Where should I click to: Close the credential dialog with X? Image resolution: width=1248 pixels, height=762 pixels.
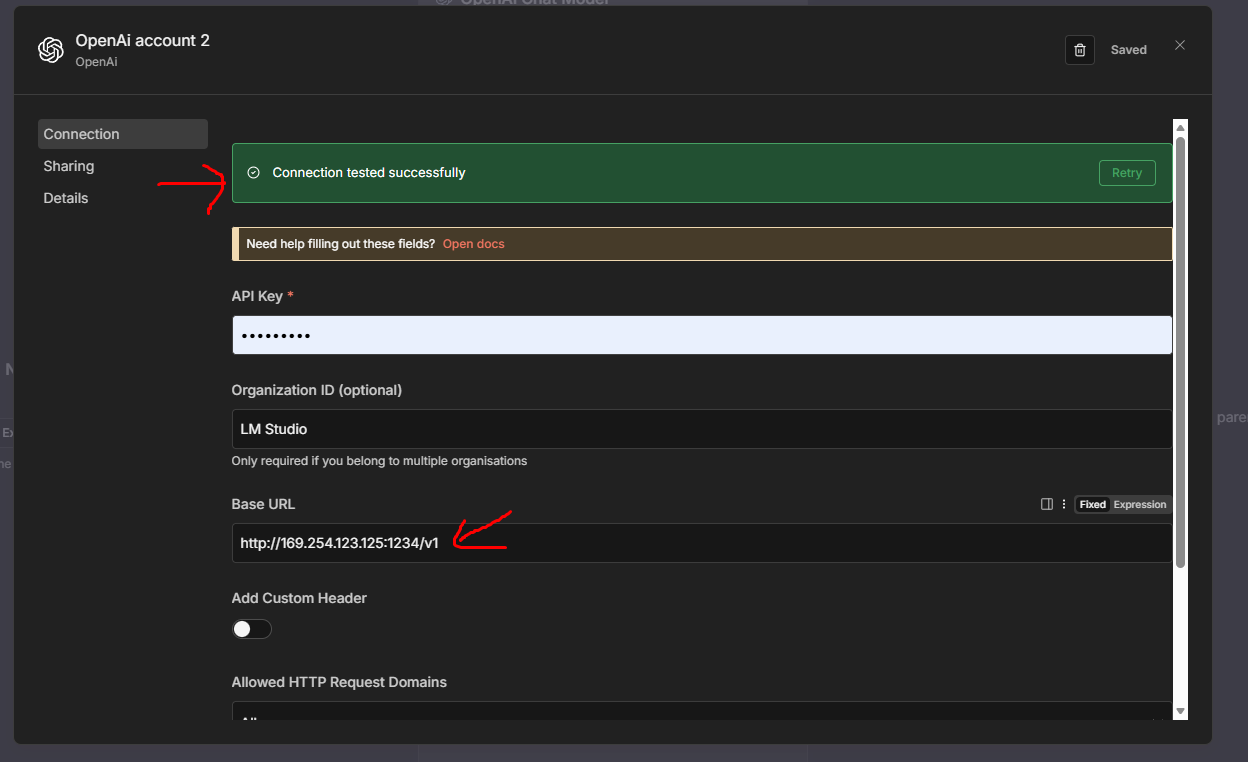[x=1180, y=45]
